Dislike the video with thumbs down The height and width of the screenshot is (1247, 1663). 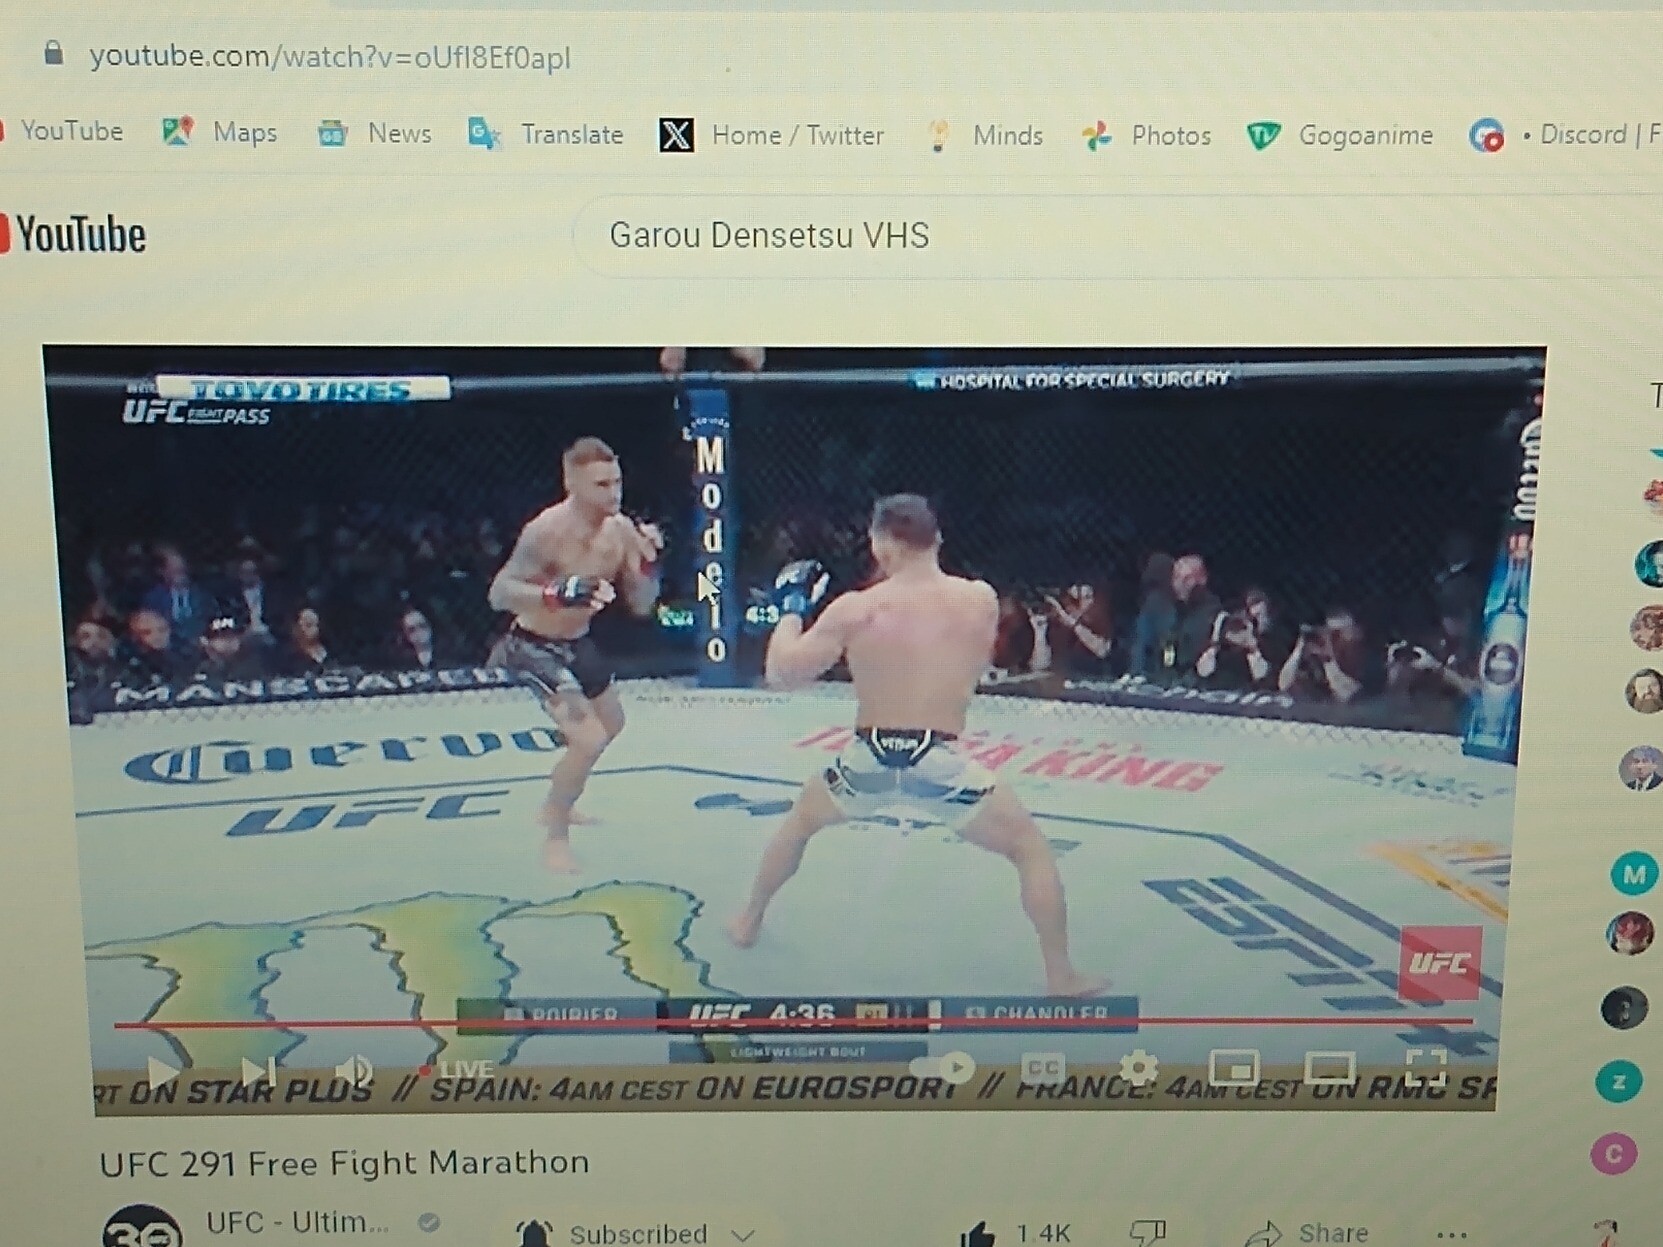pos(1148,1234)
